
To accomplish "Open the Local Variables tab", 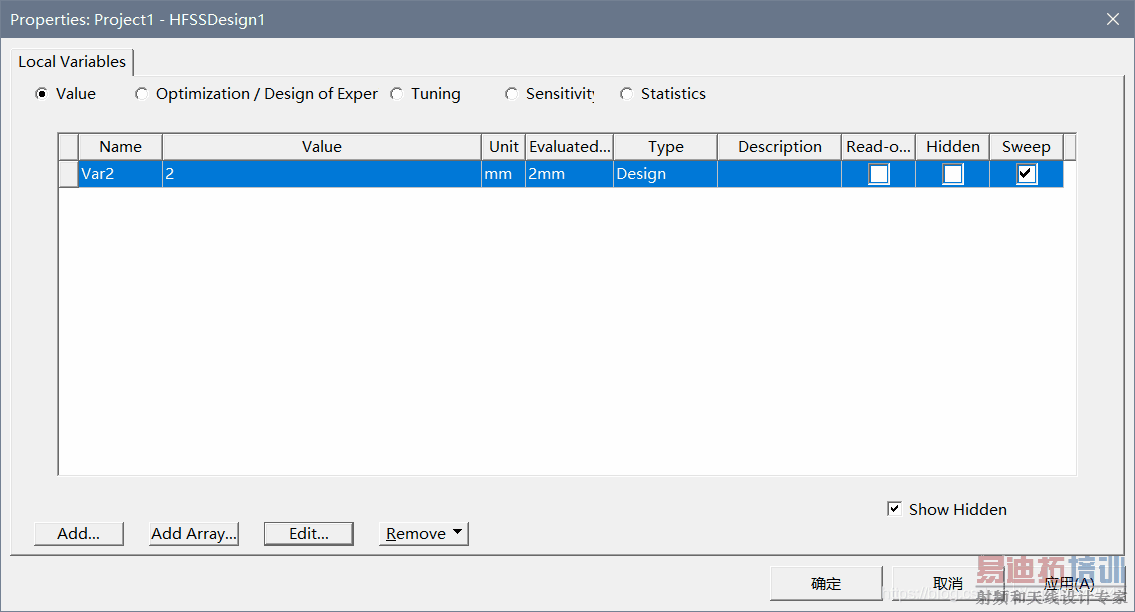I will coord(72,62).
